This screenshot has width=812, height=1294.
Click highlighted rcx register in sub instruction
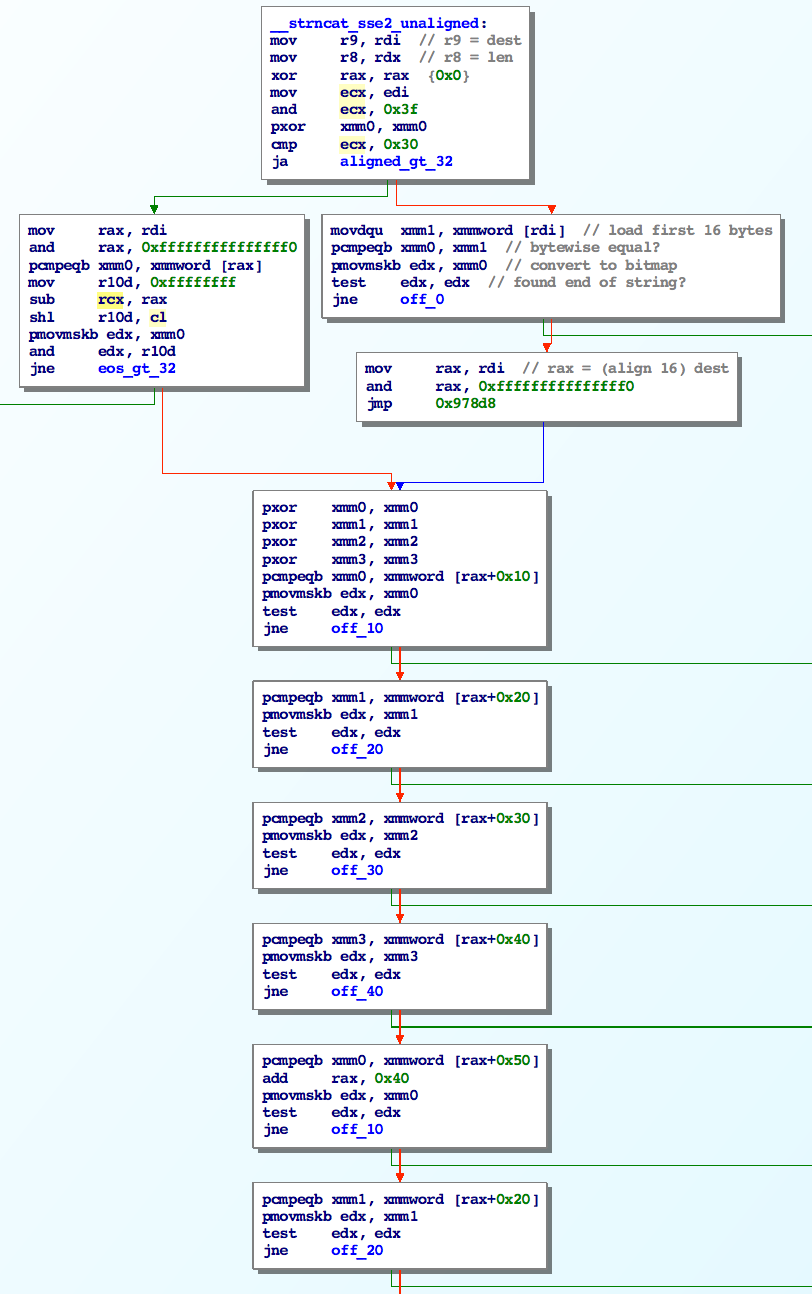point(110,299)
